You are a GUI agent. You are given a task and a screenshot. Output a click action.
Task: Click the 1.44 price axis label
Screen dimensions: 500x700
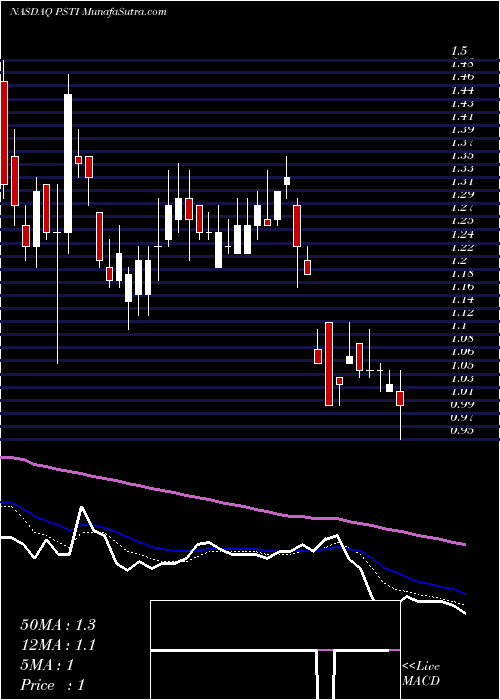click(463, 91)
